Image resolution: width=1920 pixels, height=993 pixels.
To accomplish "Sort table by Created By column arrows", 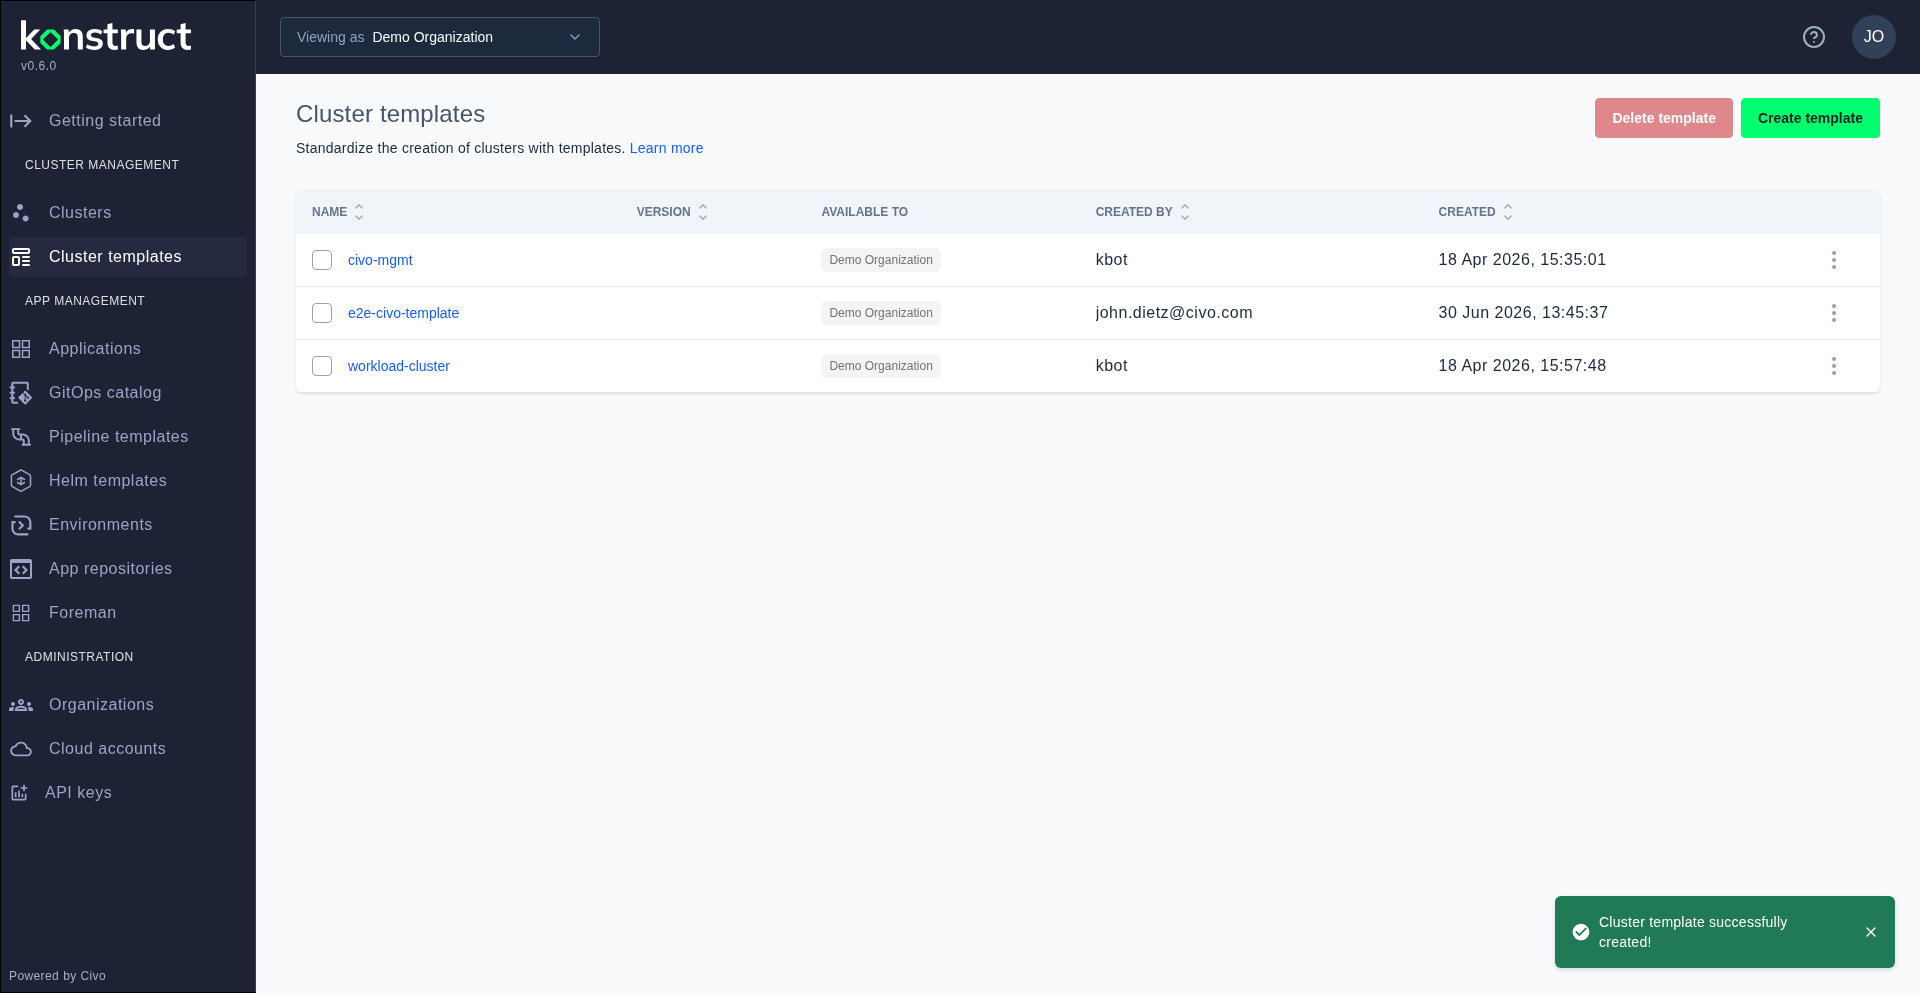I will [x=1185, y=212].
